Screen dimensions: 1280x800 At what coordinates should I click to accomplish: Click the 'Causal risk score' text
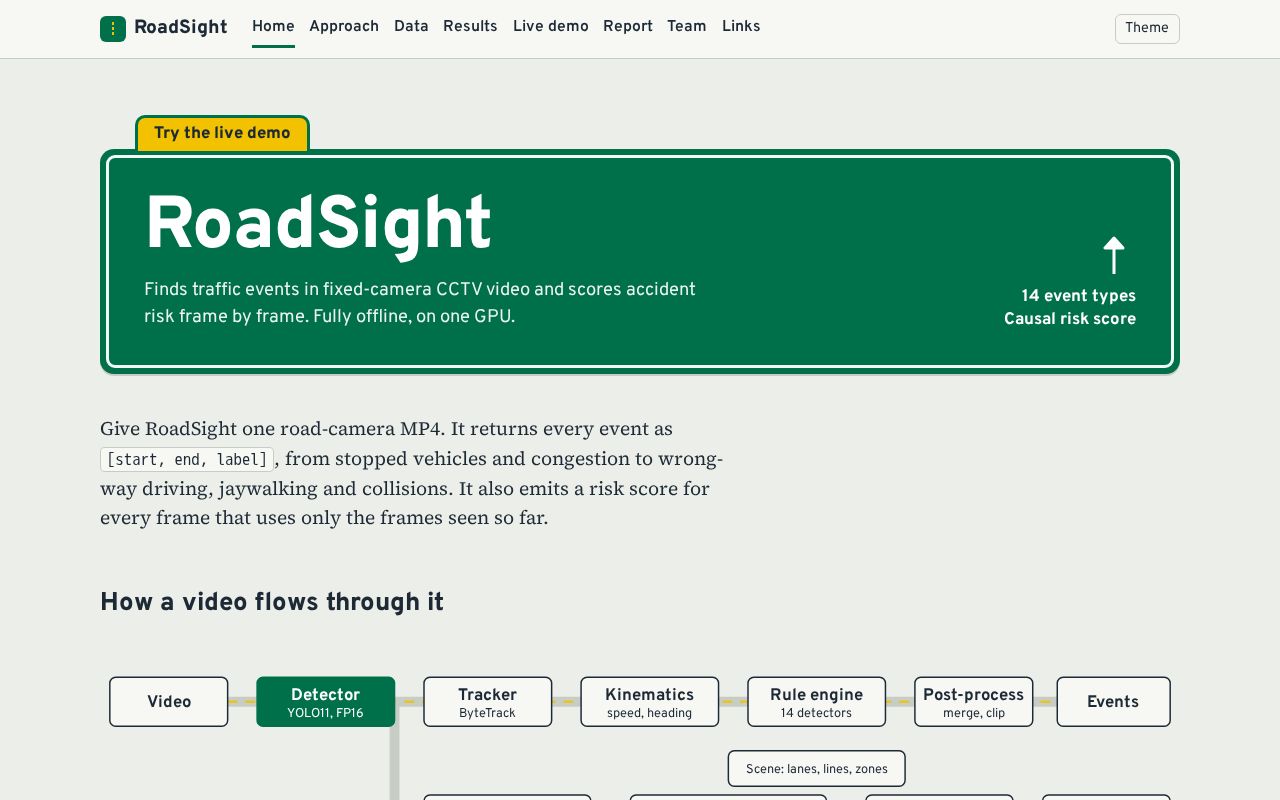click(x=1070, y=319)
